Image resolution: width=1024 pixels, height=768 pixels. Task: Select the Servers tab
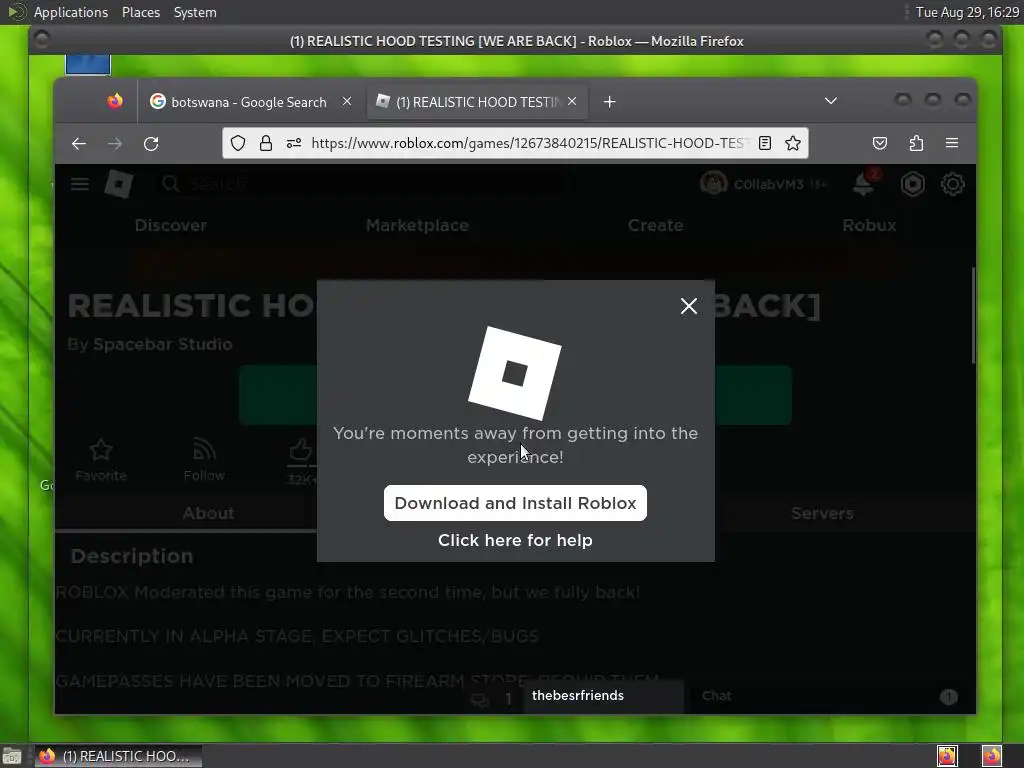[x=822, y=513]
